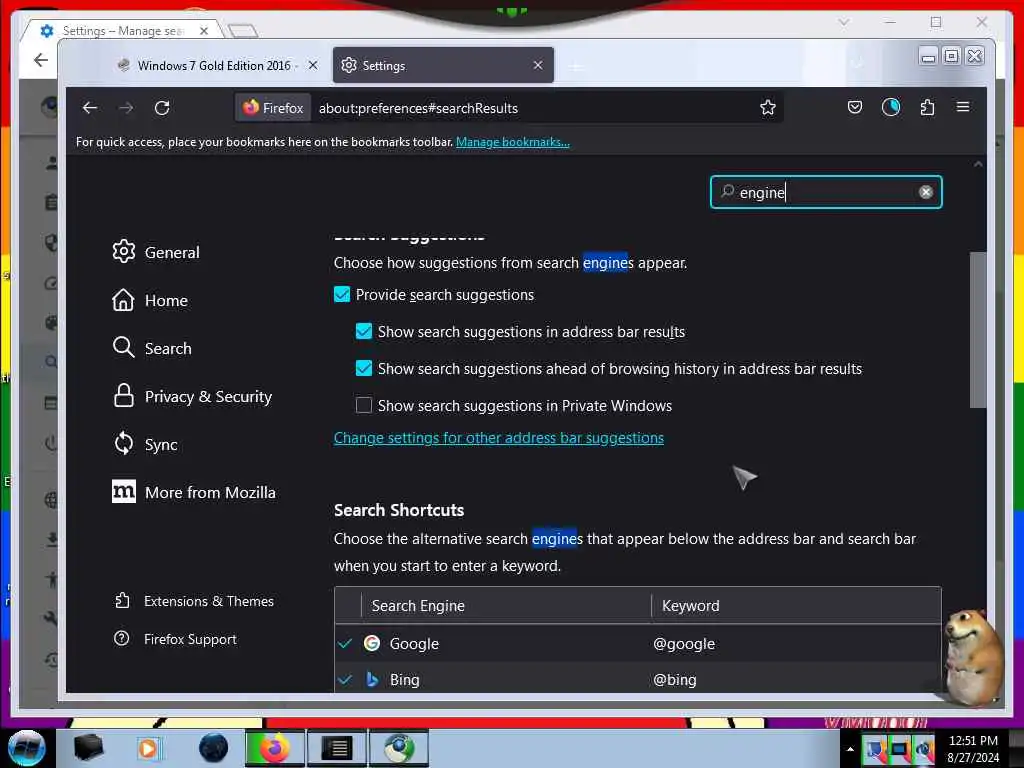Toggle Provide search suggestions checkbox

click(x=342, y=295)
